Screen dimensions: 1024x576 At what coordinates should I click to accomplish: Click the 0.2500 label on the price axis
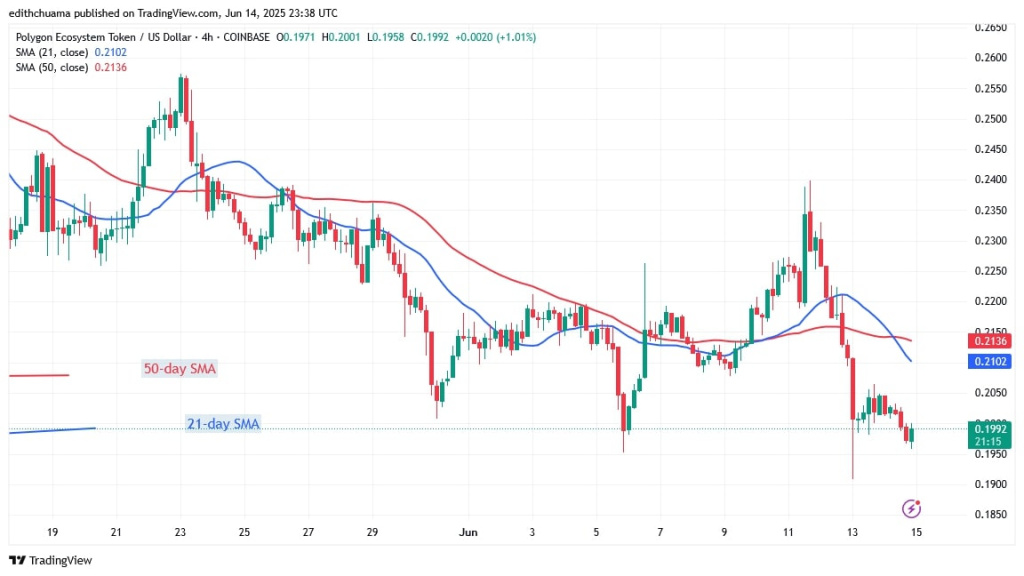tap(992, 119)
